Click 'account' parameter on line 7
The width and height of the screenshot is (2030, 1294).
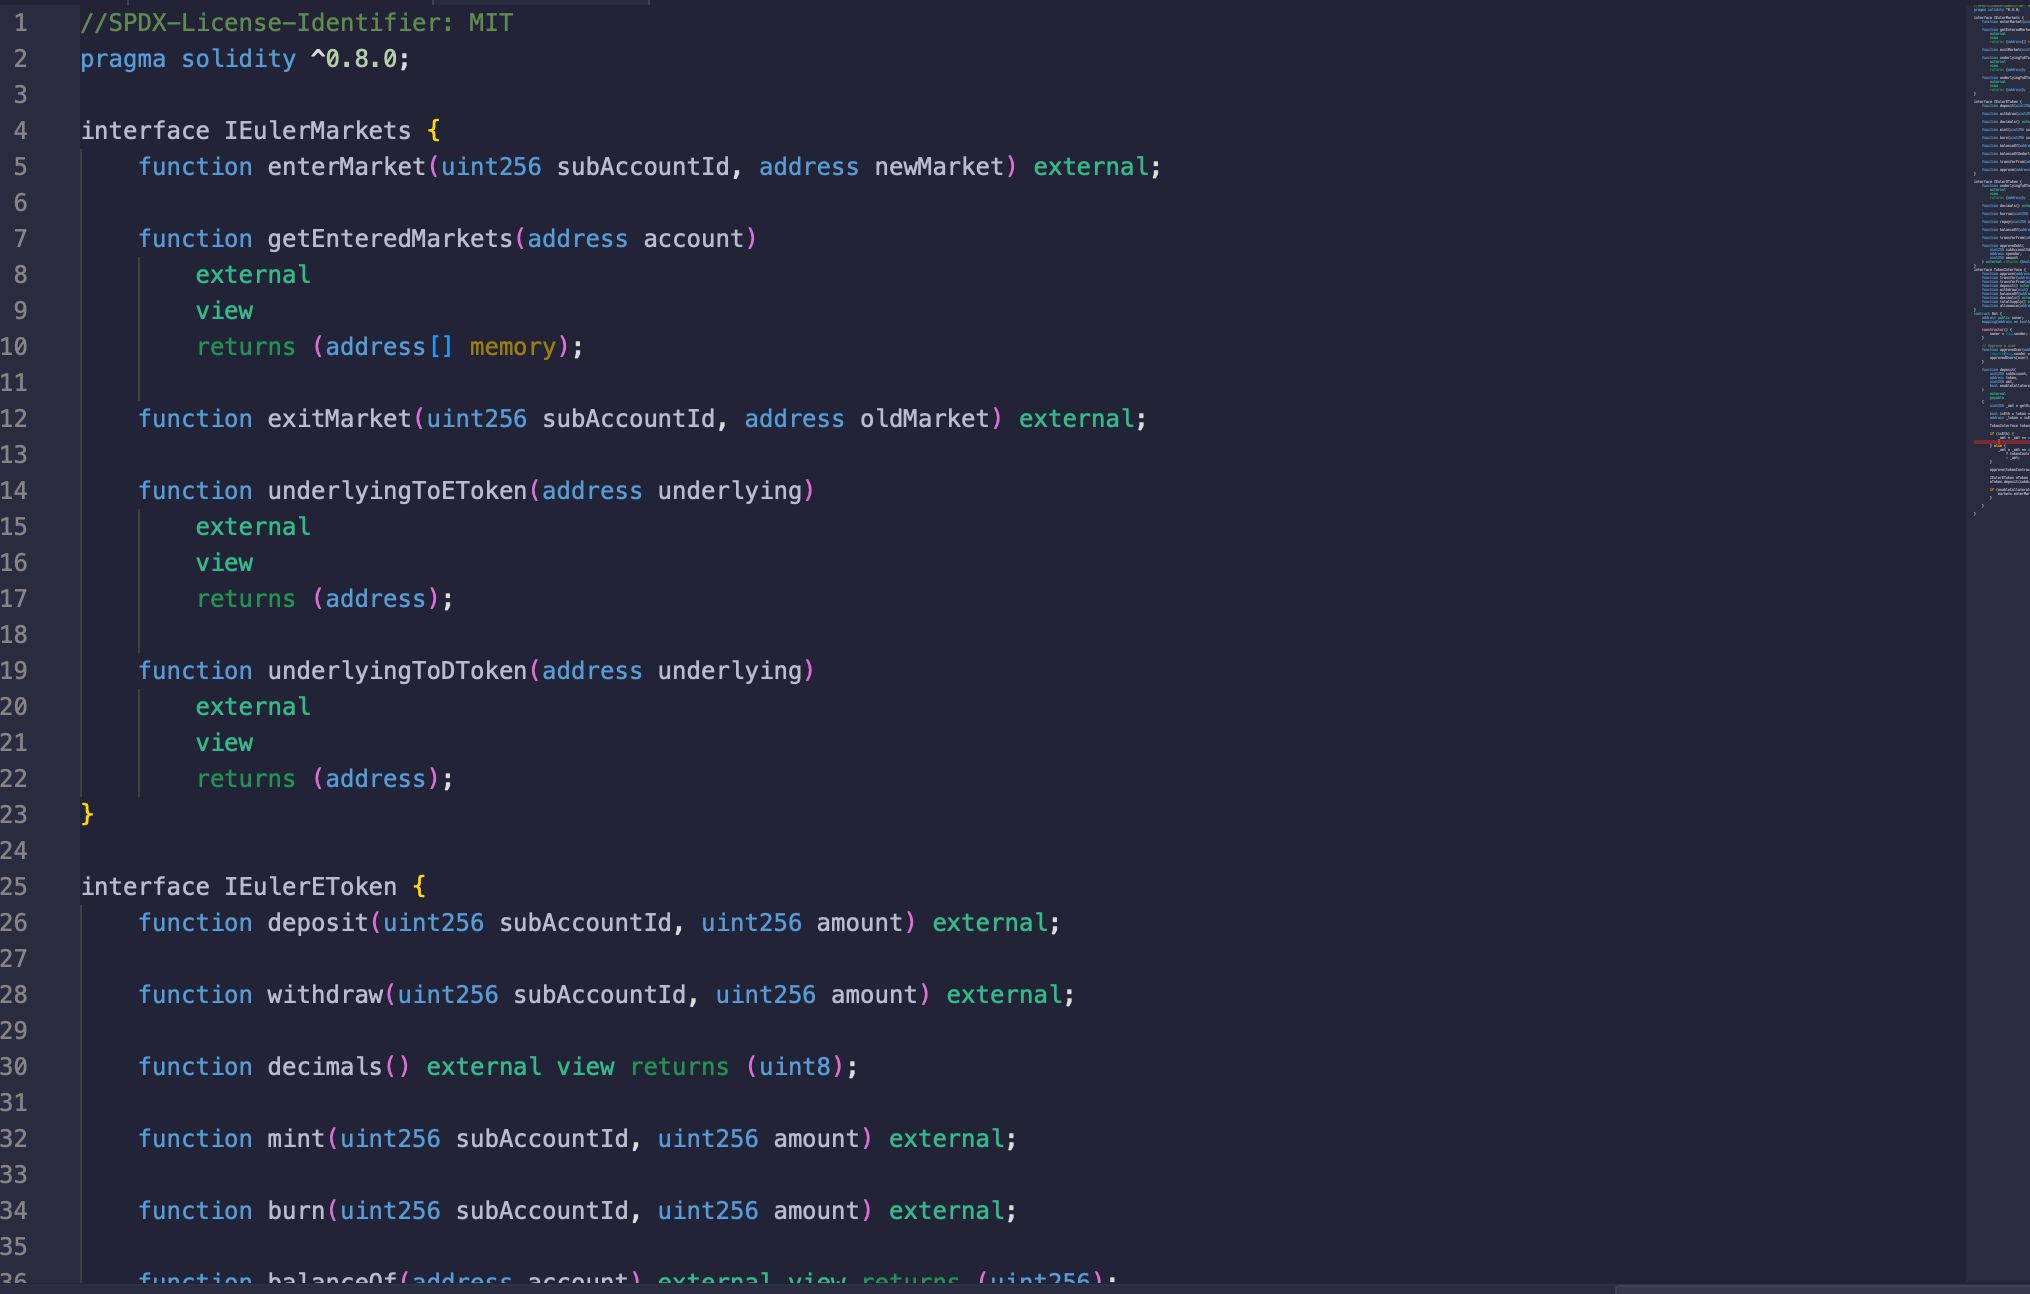[694, 238]
